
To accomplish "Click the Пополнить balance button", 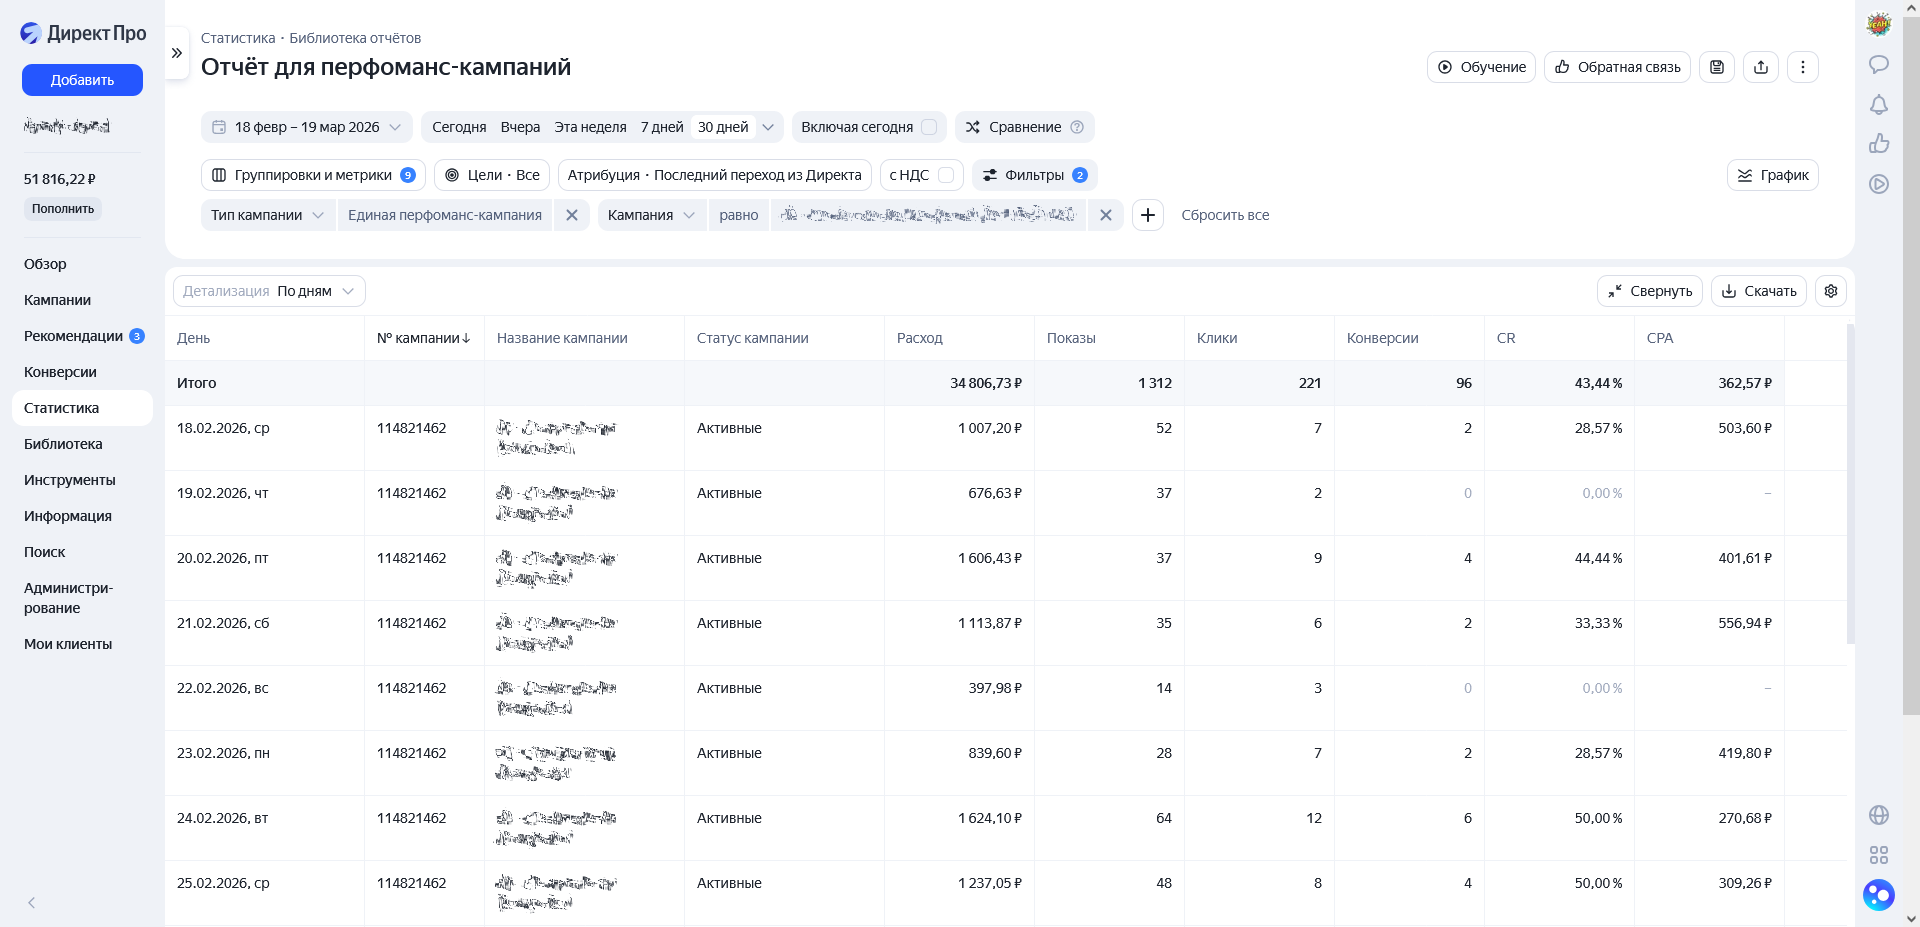I will [63, 209].
